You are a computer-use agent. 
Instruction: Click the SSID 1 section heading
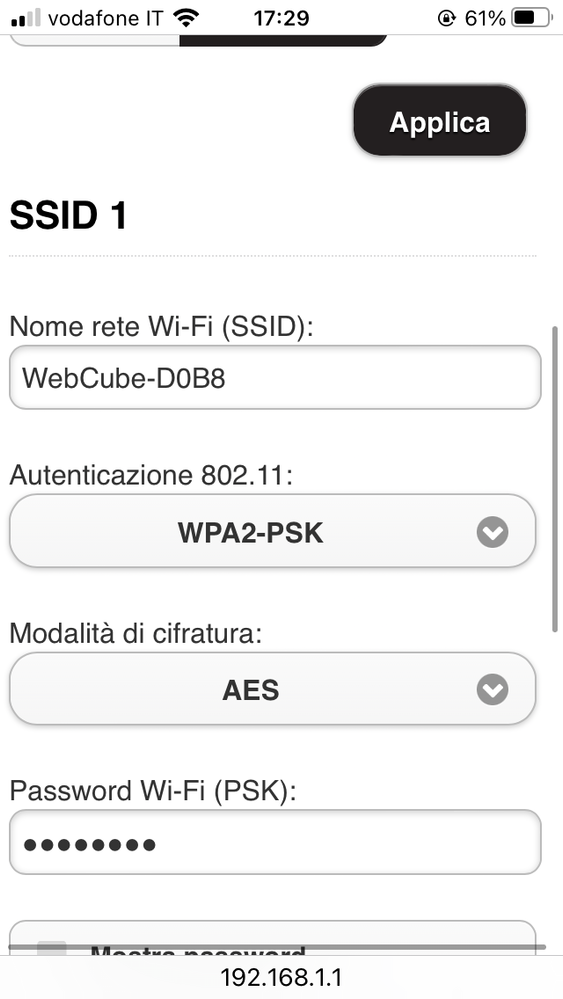tap(68, 215)
